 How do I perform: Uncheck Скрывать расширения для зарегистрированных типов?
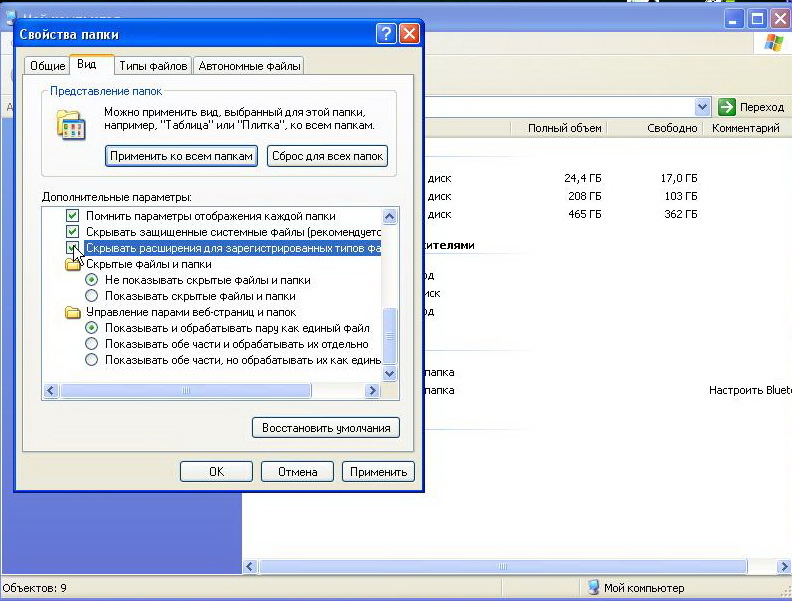tap(73, 248)
